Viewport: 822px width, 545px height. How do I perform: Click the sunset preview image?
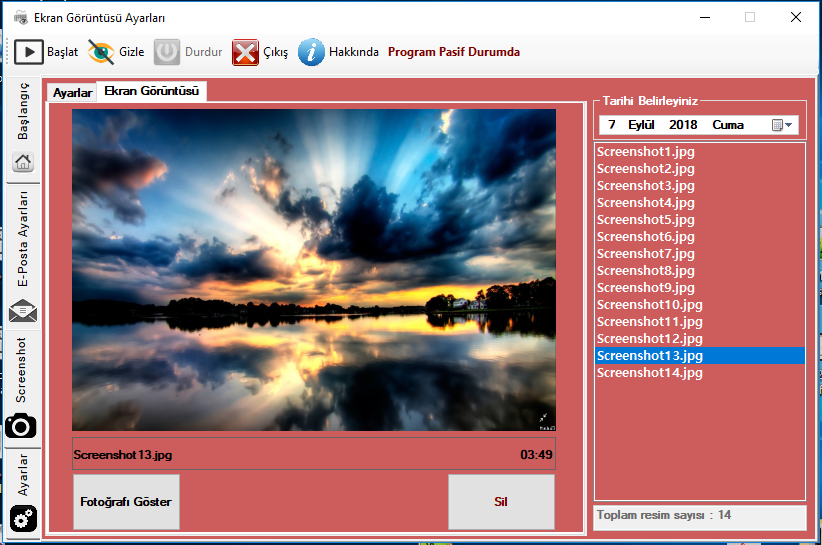[314, 270]
